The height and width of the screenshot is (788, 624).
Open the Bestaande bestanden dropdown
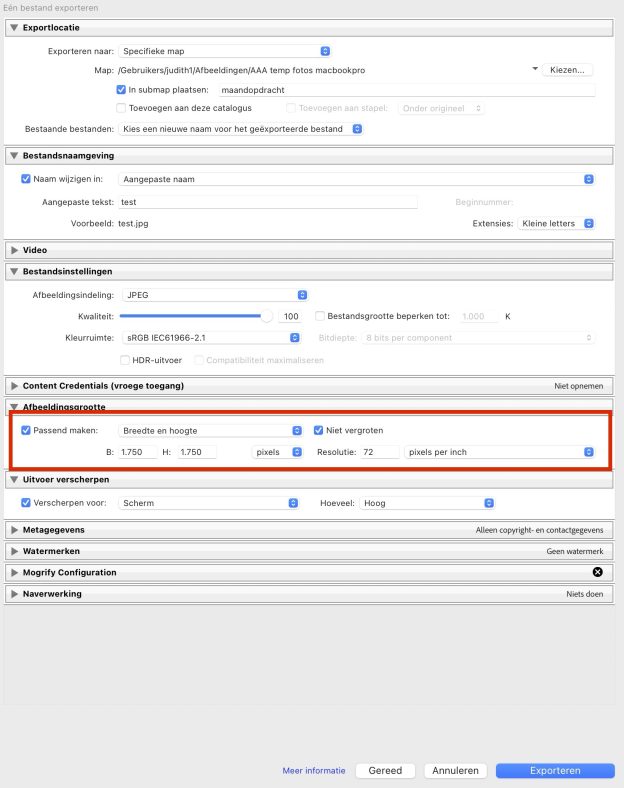(241, 129)
